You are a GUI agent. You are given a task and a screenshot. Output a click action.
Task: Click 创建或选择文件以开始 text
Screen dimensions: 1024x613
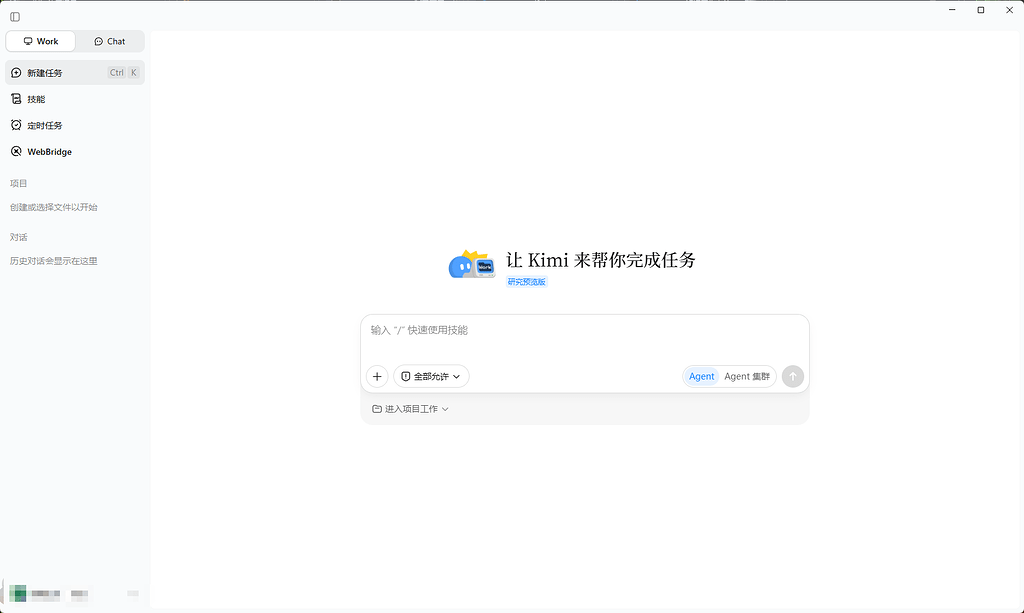[x=54, y=207]
